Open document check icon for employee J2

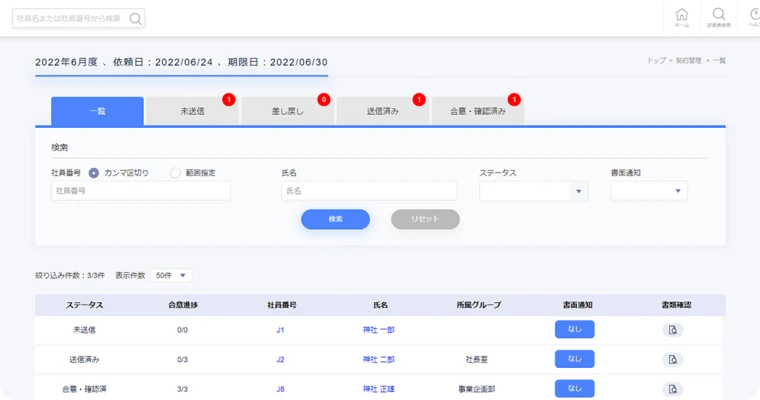(x=674, y=359)
